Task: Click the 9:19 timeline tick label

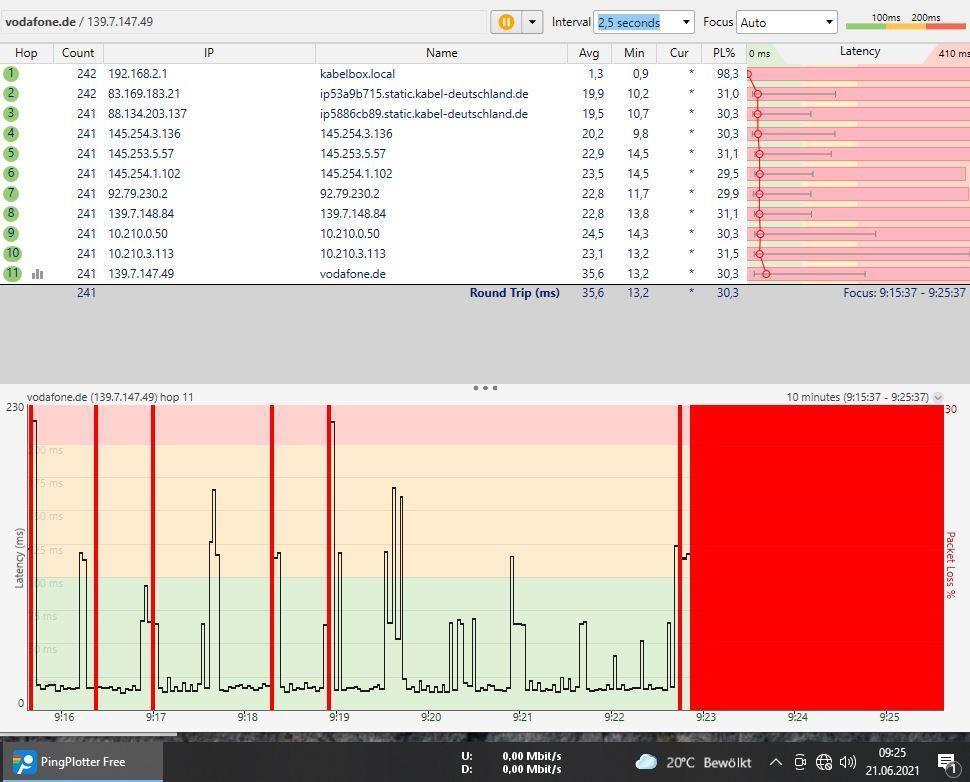Action: (x=339, y=717)
